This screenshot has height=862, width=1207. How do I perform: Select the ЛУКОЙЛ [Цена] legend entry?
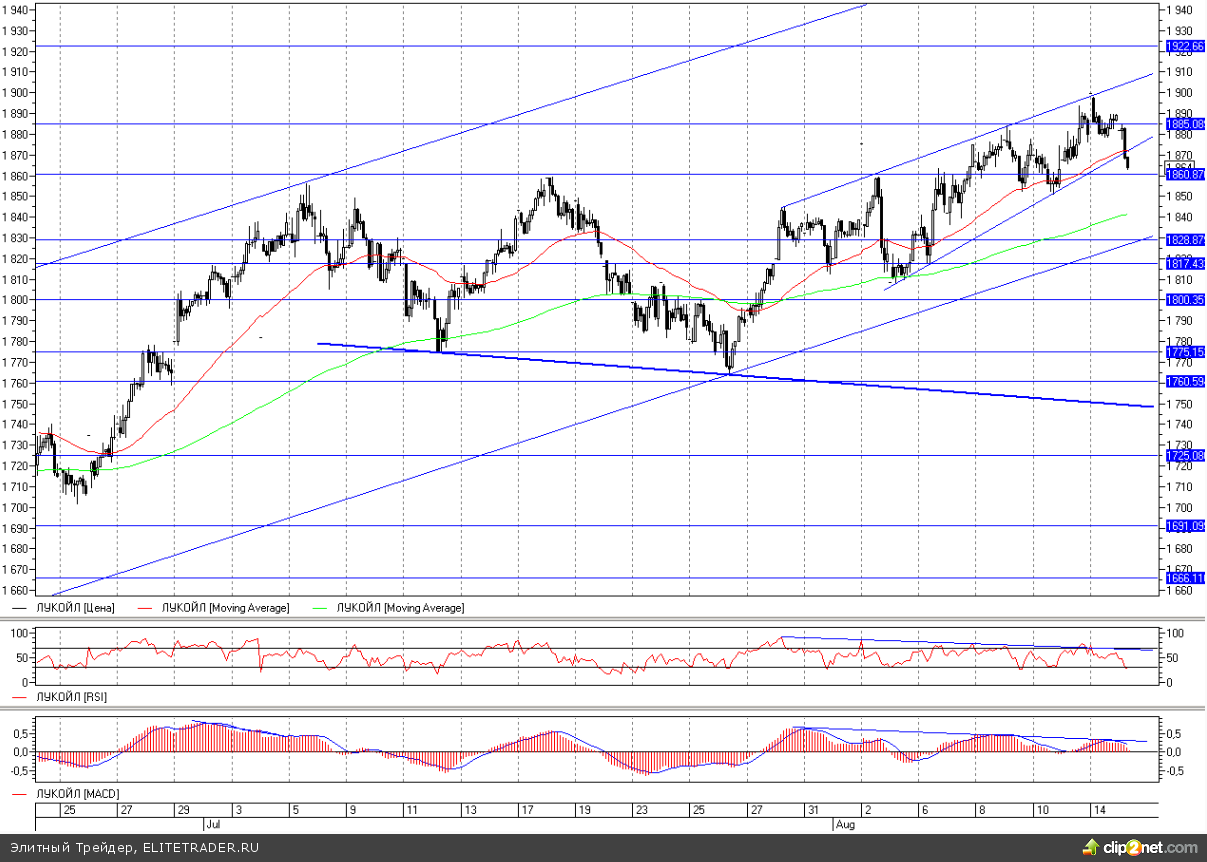point(75,607)
